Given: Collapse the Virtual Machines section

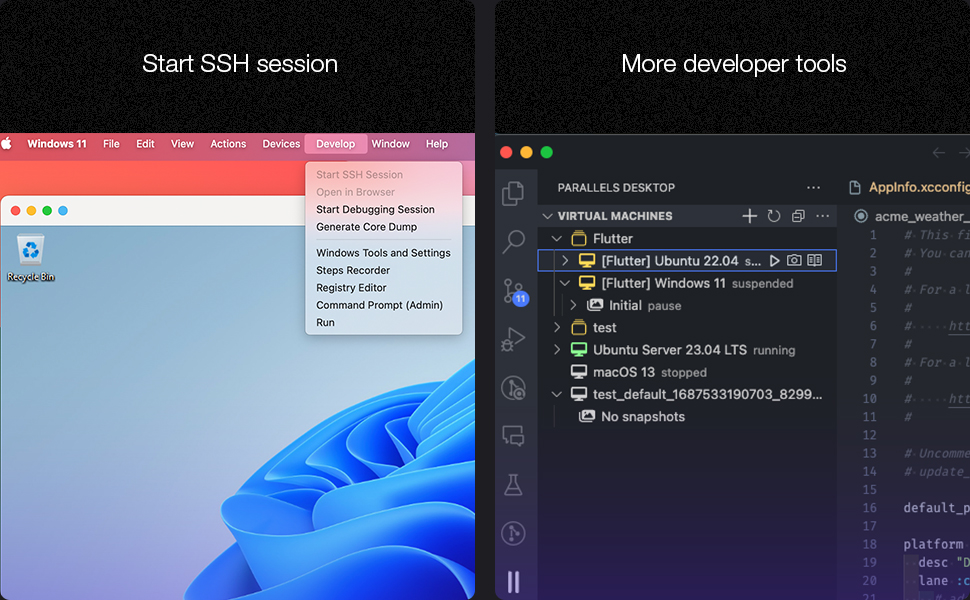Looking at the screenshot, I should point(547,216).
